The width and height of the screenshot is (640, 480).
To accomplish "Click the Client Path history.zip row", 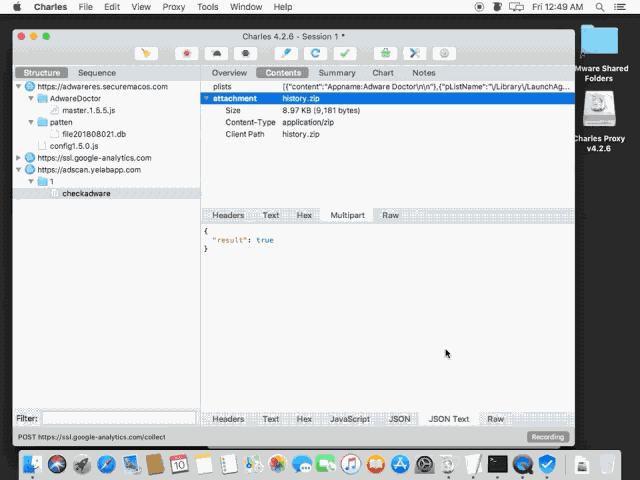I will pyautogui.click(x=388, y=134).
